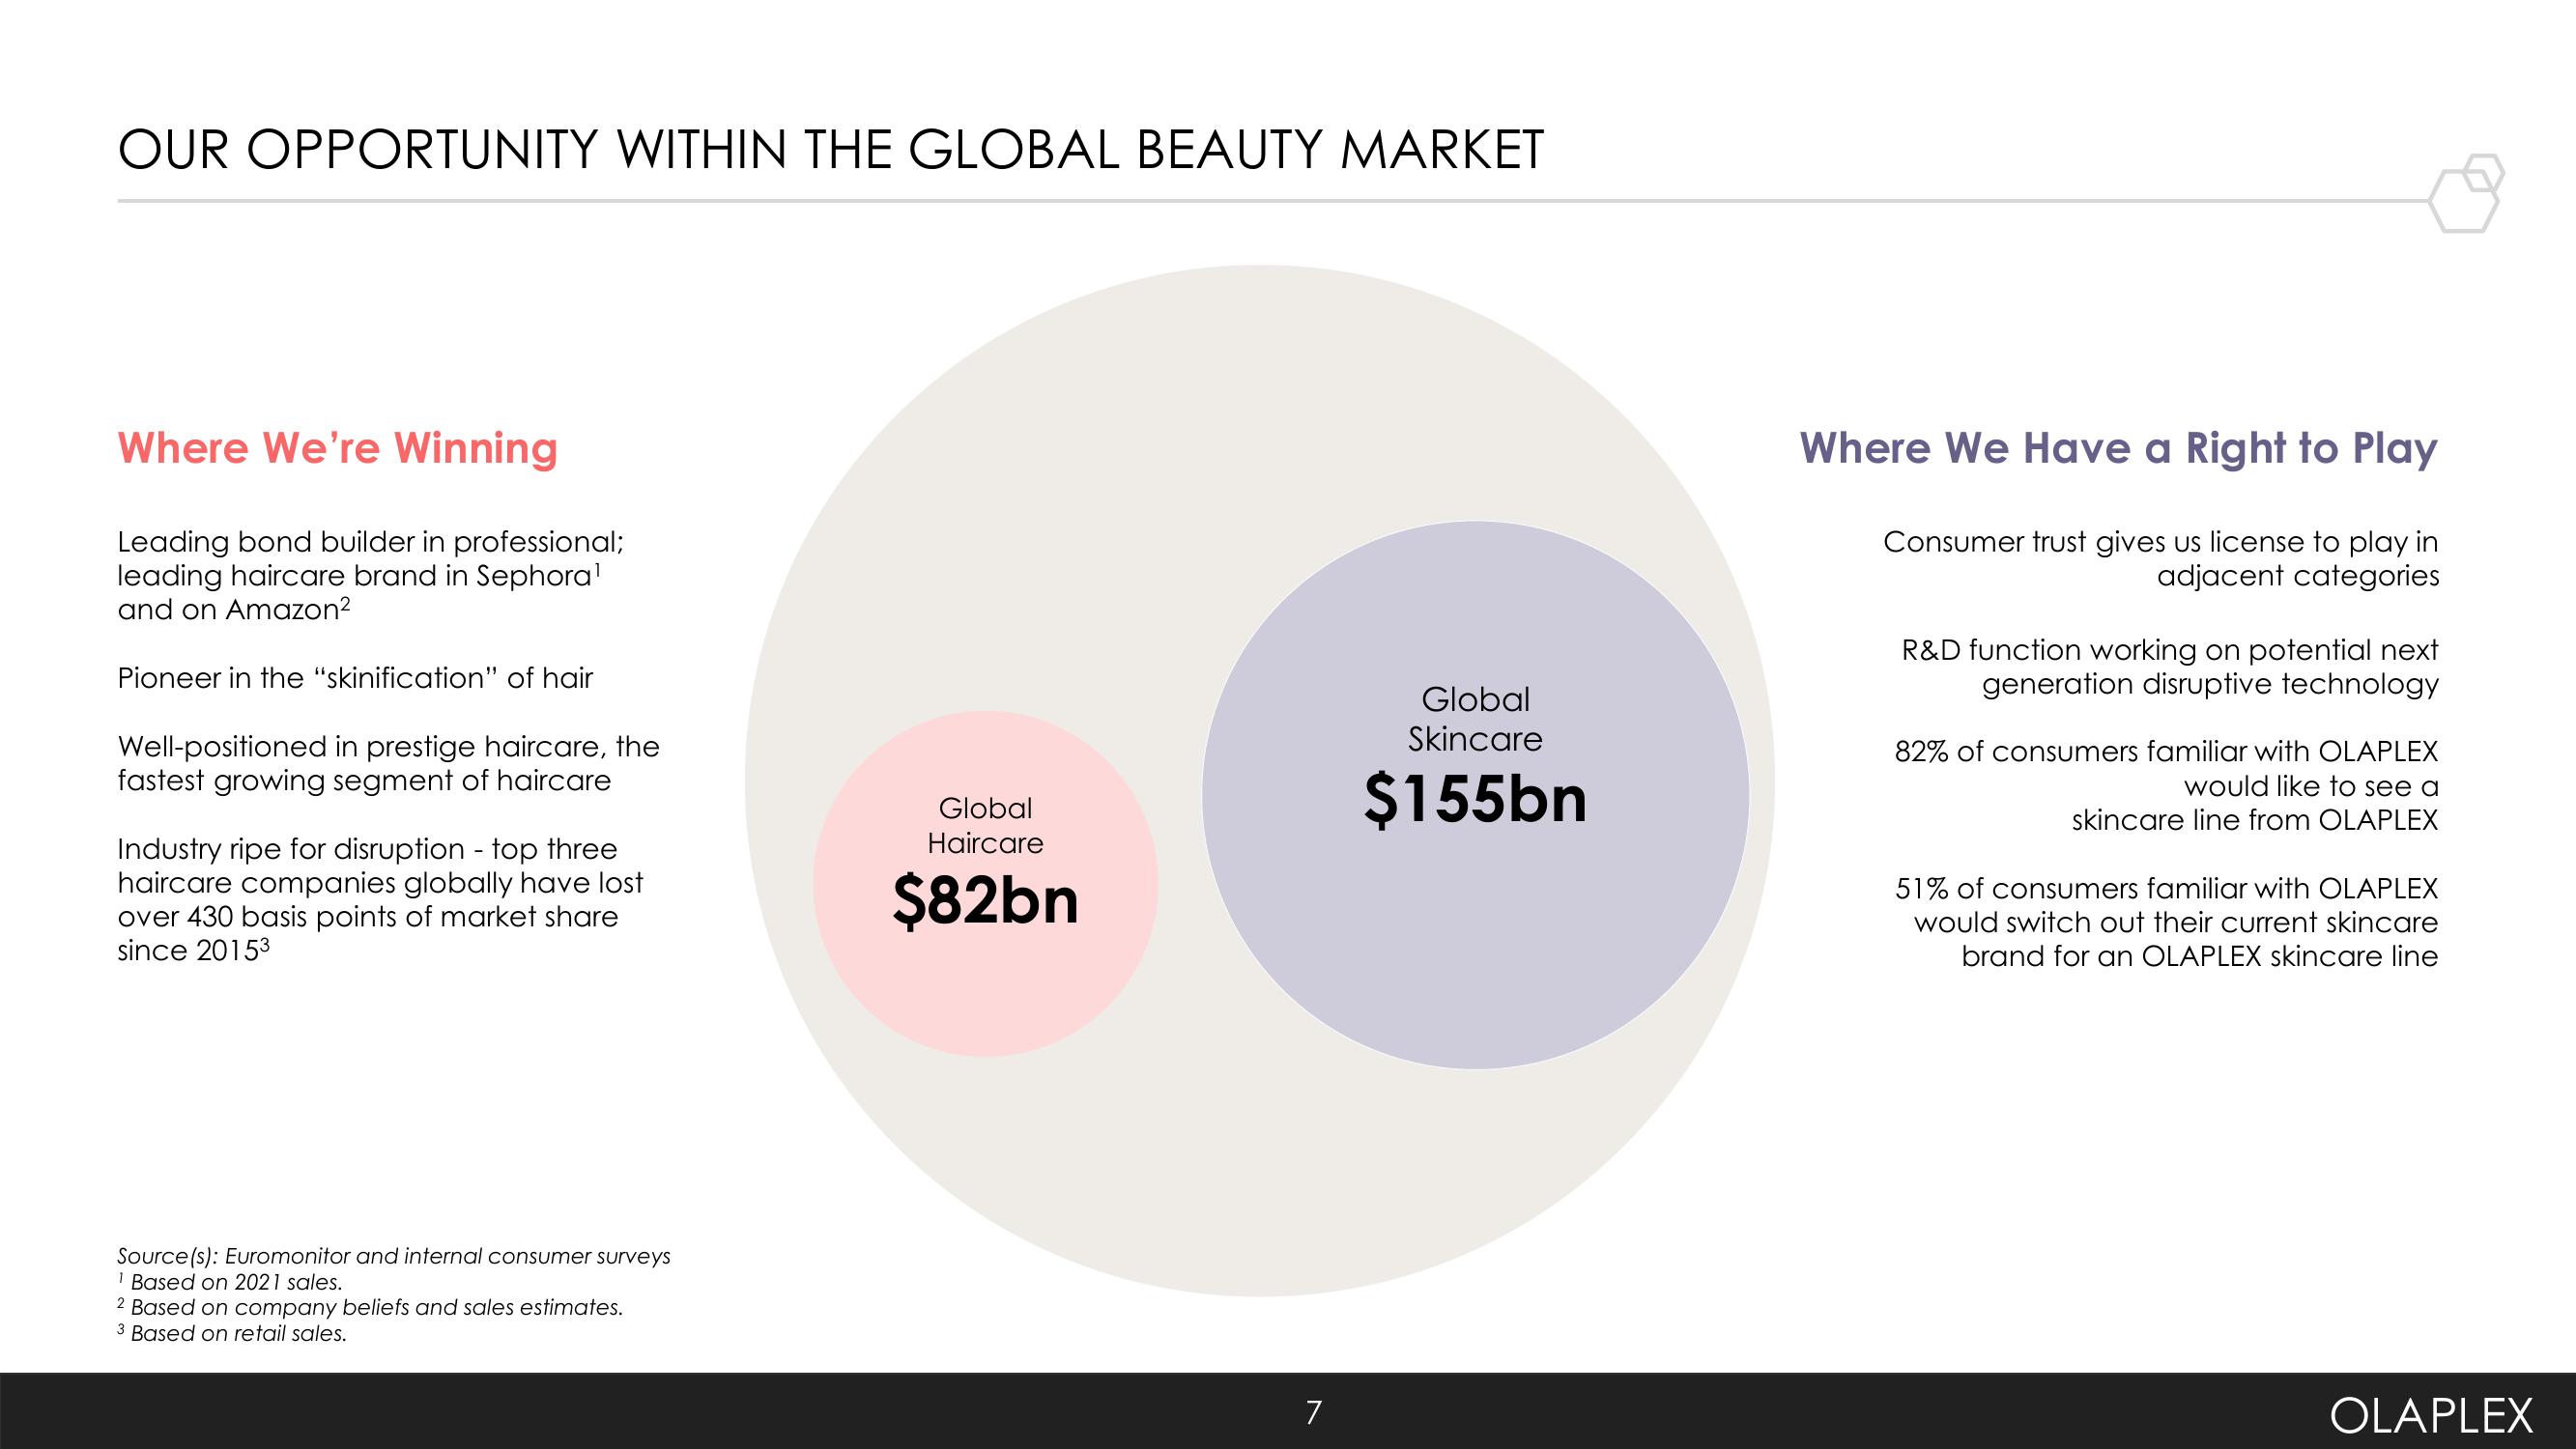Click the '$82bn' haircare figure
This screenshot has height=1449, width=2576.
(x=986, y=901)
